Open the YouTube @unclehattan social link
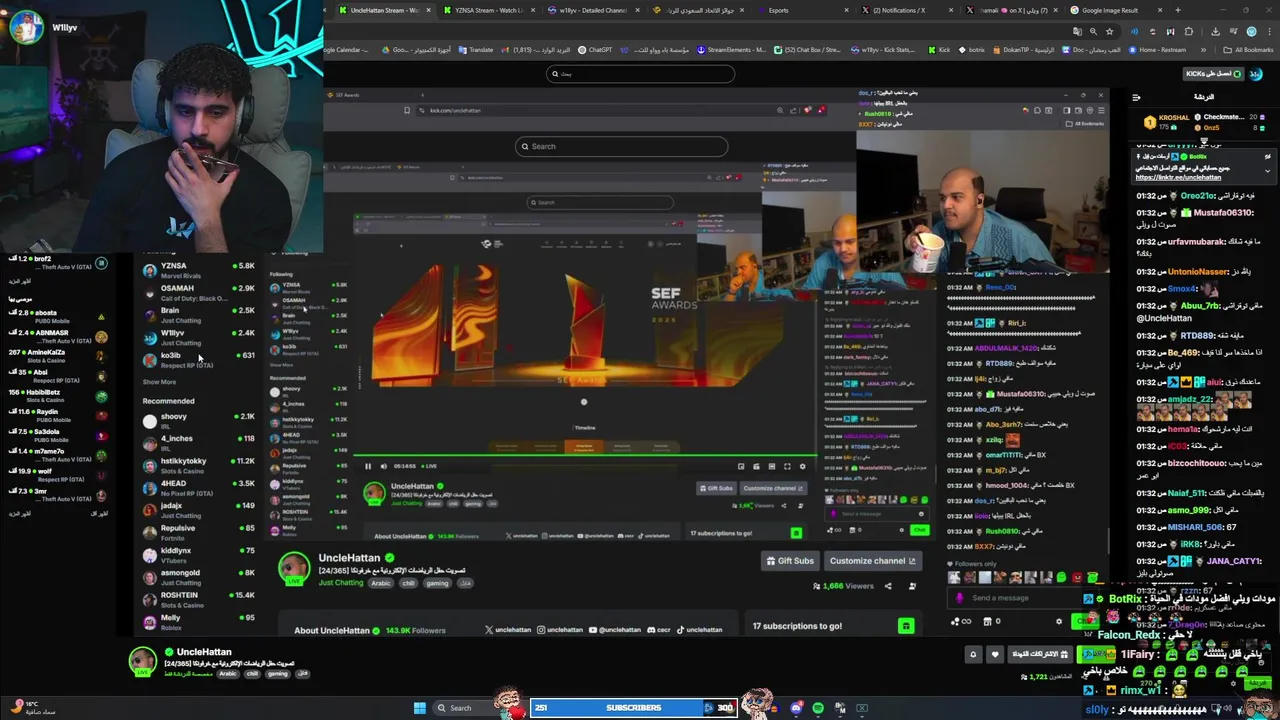Image resolution: width=1280 pixels, height=720 pixels. point(614,630)
